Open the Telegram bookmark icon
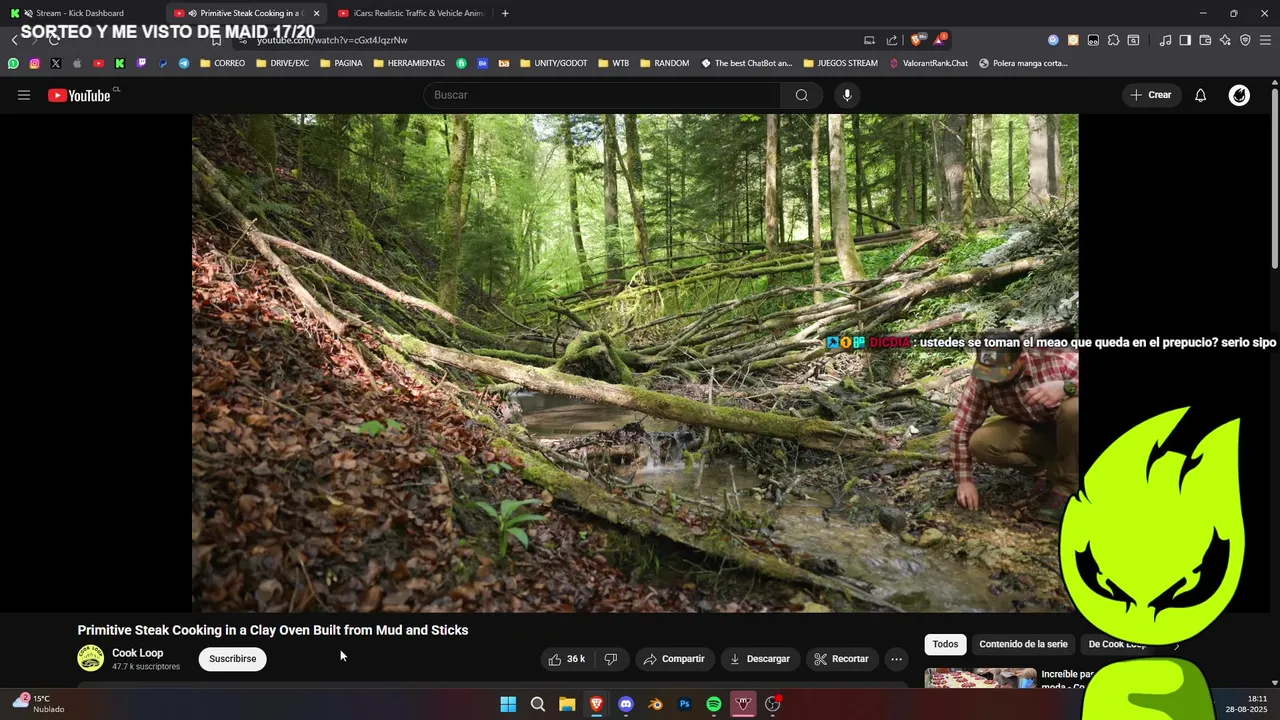 click(x=184, y=63)
